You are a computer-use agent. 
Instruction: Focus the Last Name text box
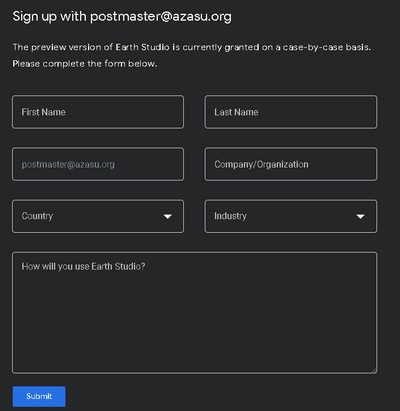pos(291,112)
